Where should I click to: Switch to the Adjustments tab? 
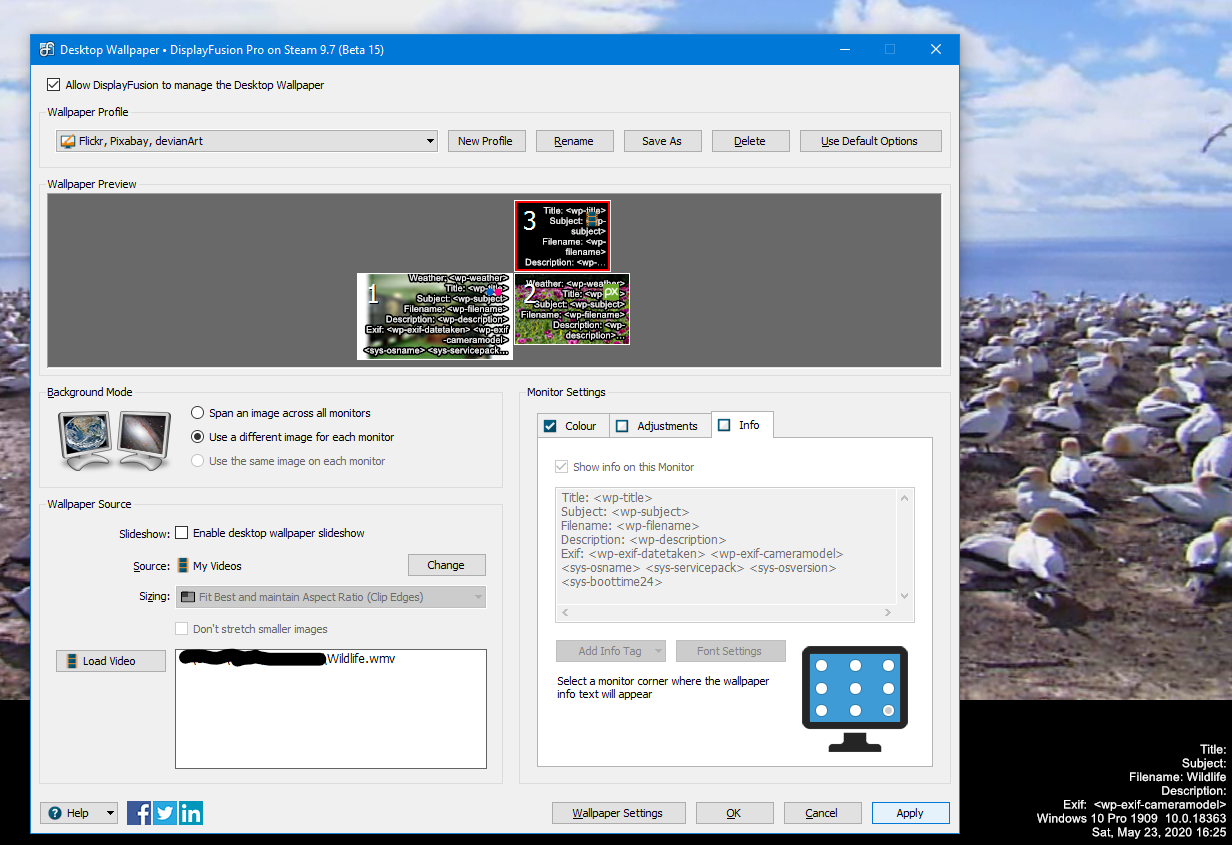pyautogui.click(x=656, y=426)
